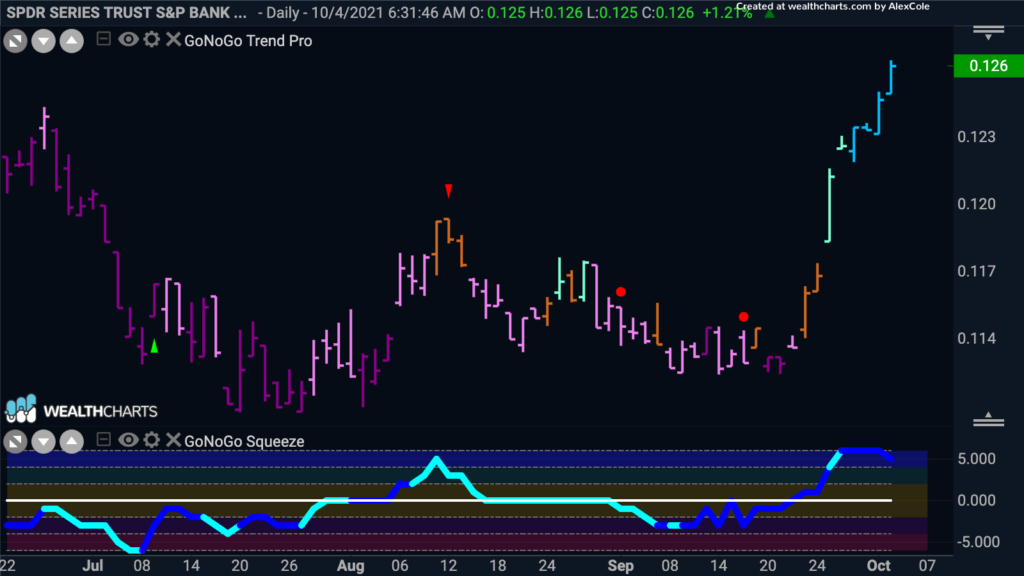Click the SPDR SERIES TRUST S&P BANK title
This screenshot has height=576, width=1024.
[127, 12]
